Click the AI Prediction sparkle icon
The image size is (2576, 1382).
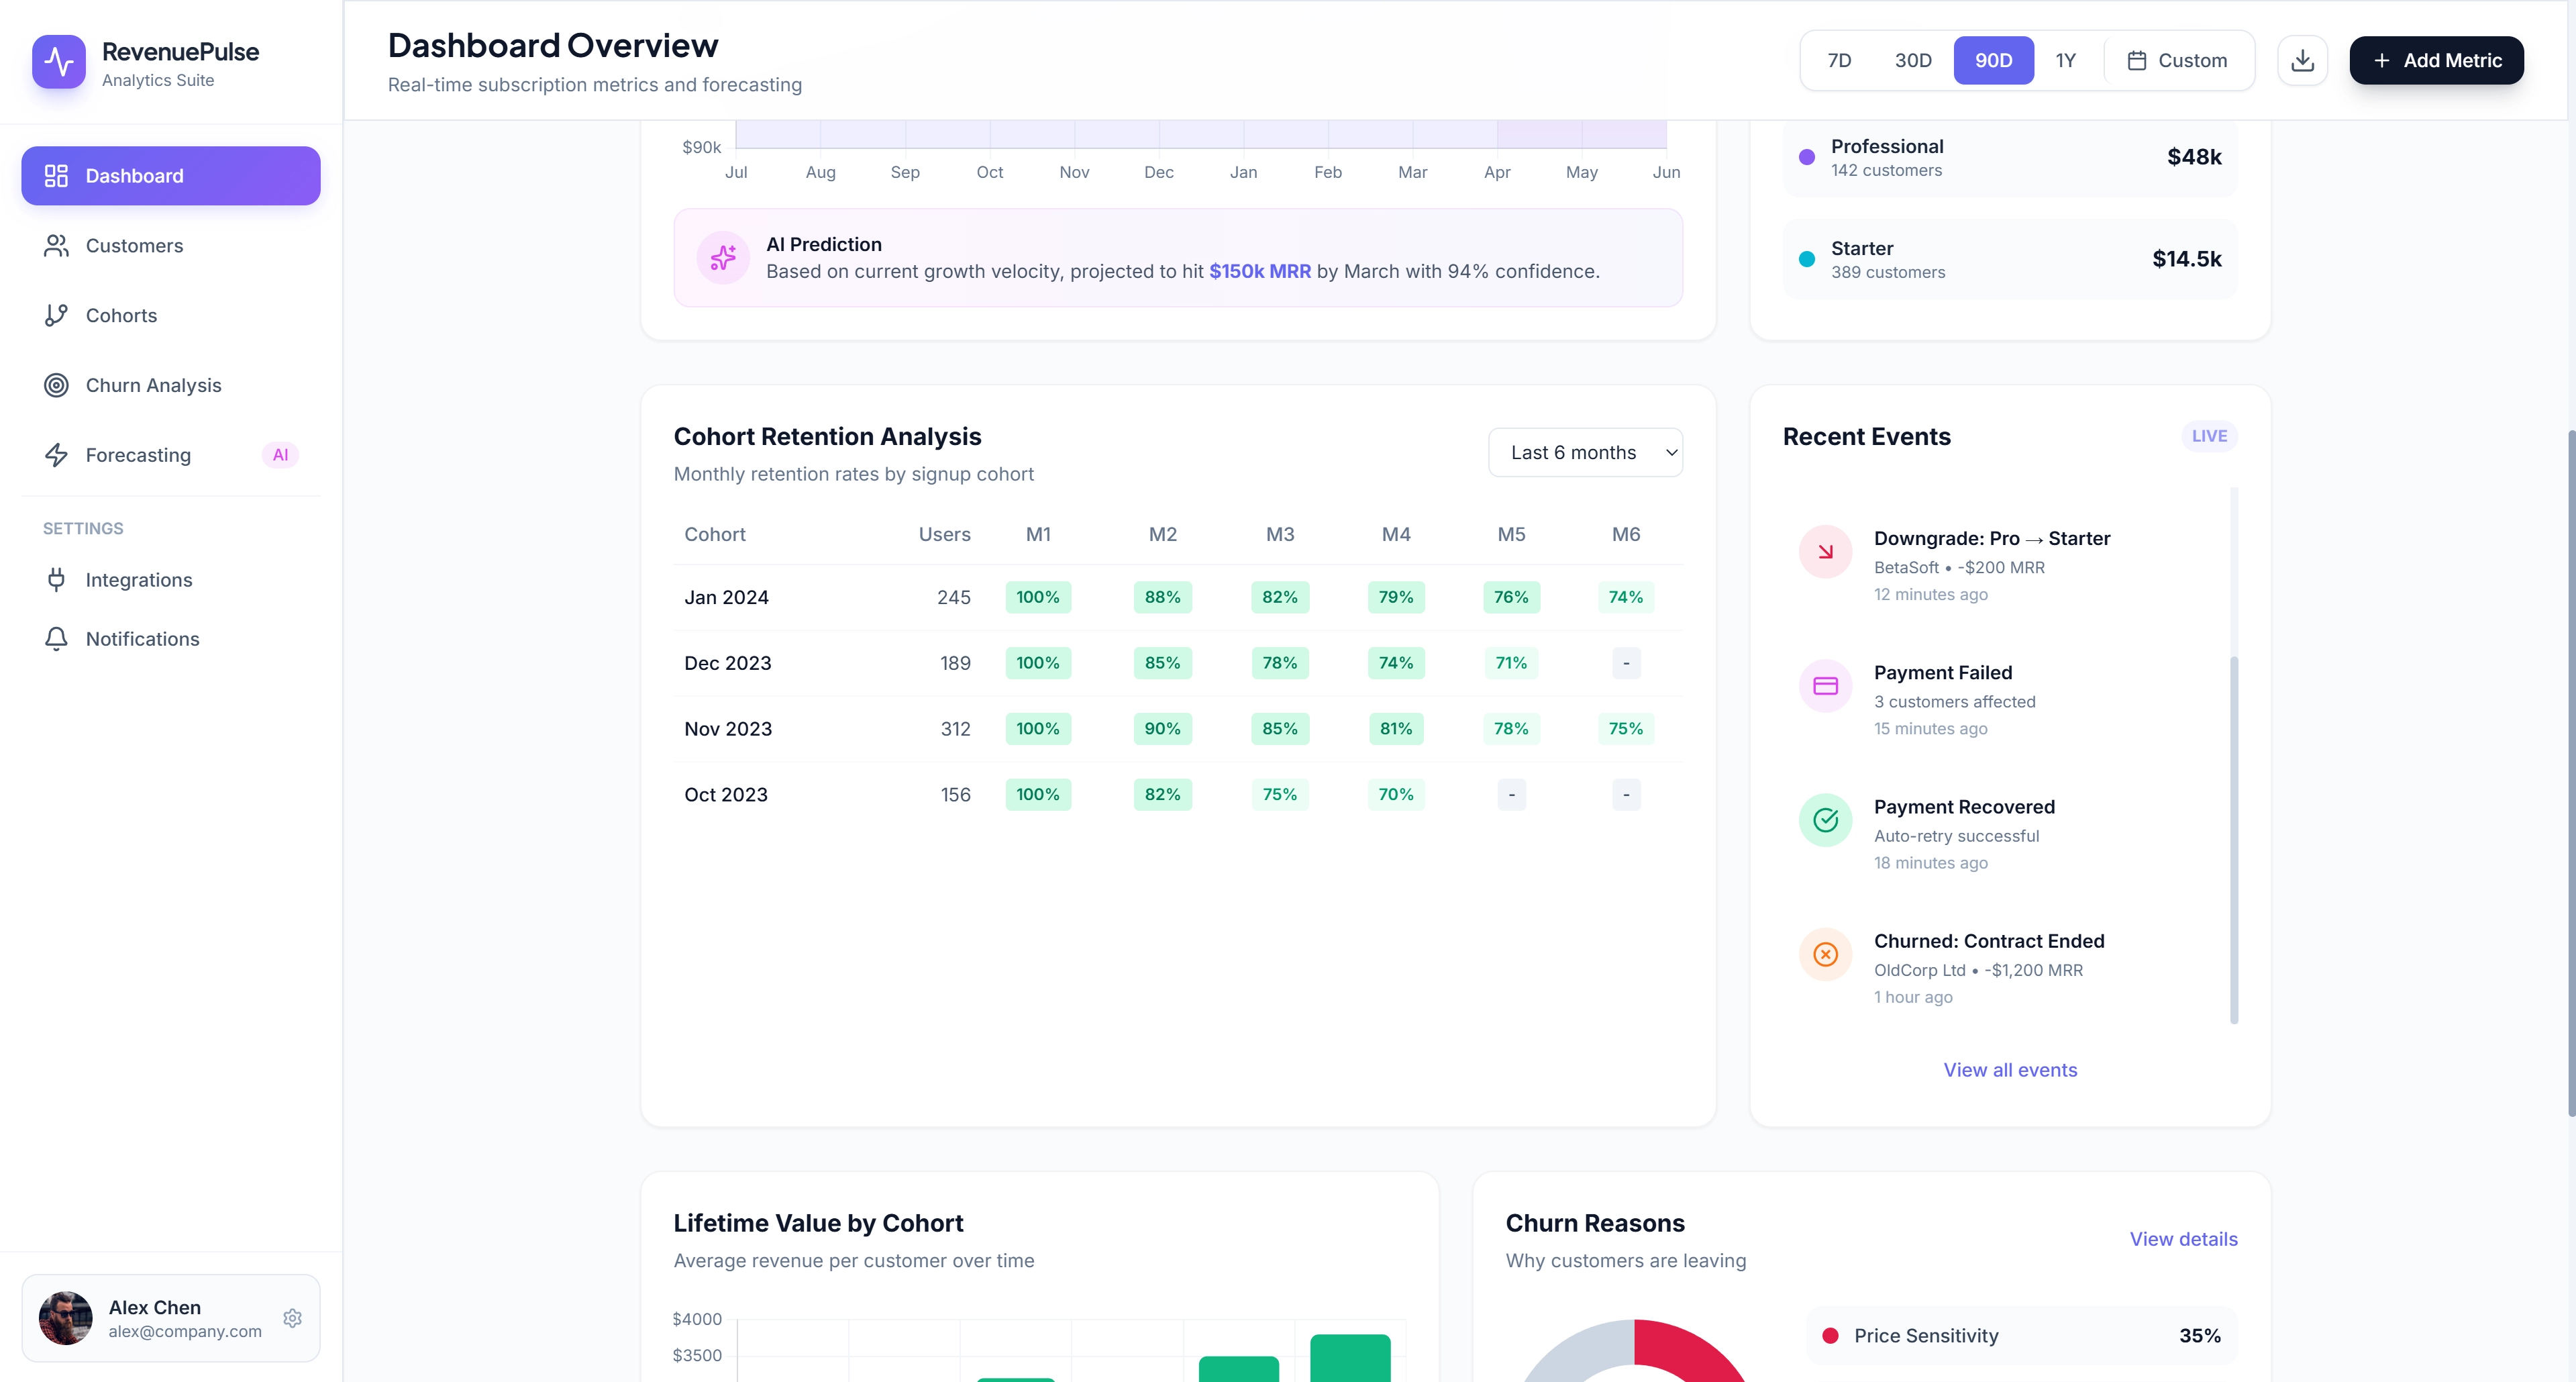pos(722,257)
